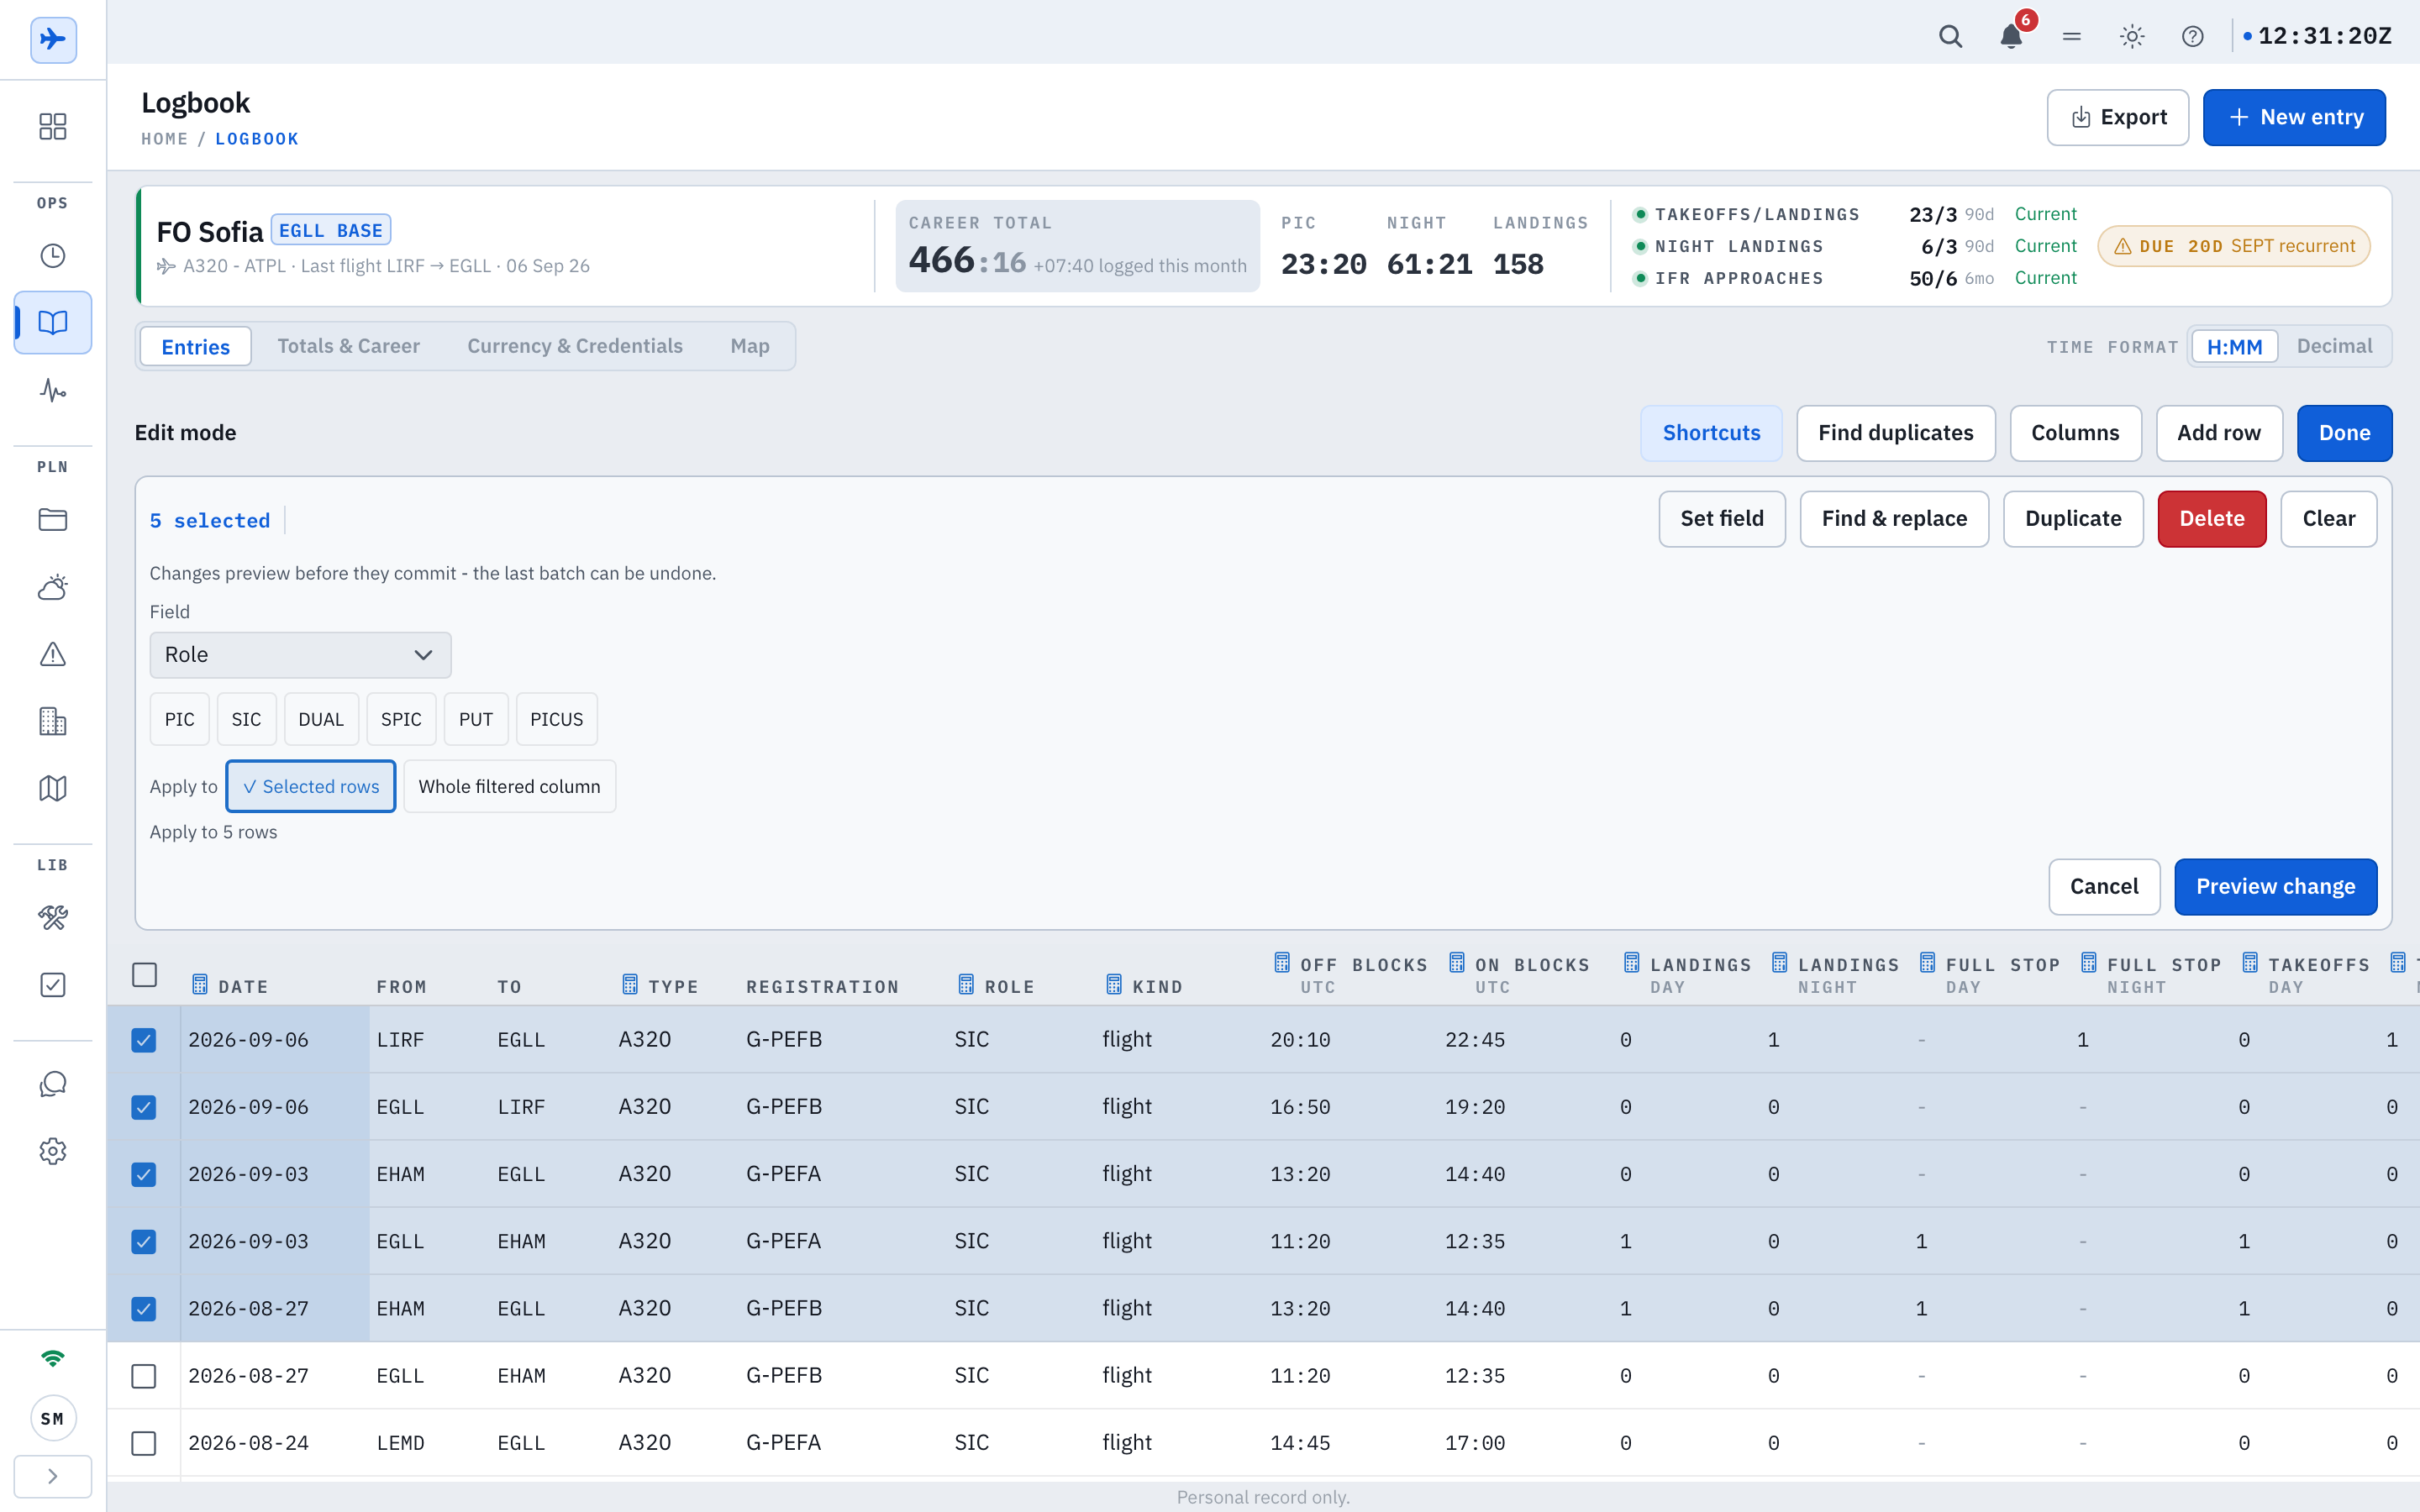The height and width of the screenshot is (1512, 2420).
Task: Open the checklist checkmark icon in sidebar
Action: pyautogui.click(x=53, y=985)
